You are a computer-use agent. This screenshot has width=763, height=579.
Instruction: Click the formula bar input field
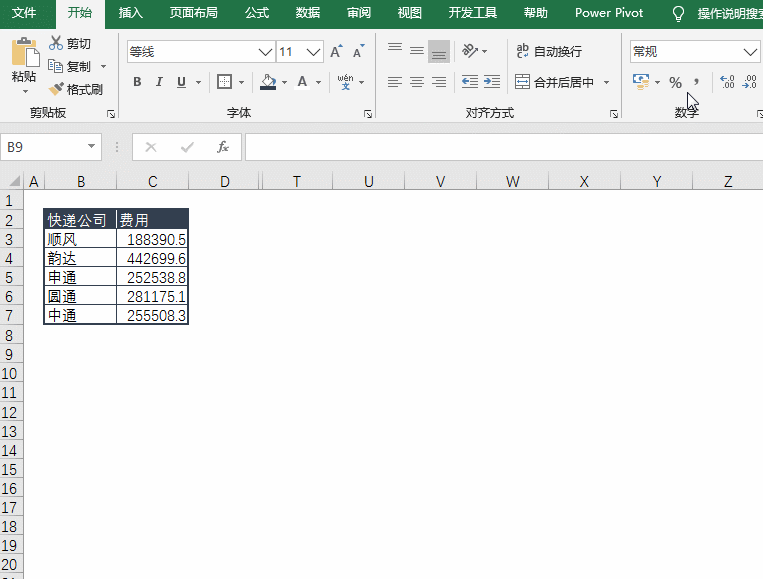[x=504, y=147]
